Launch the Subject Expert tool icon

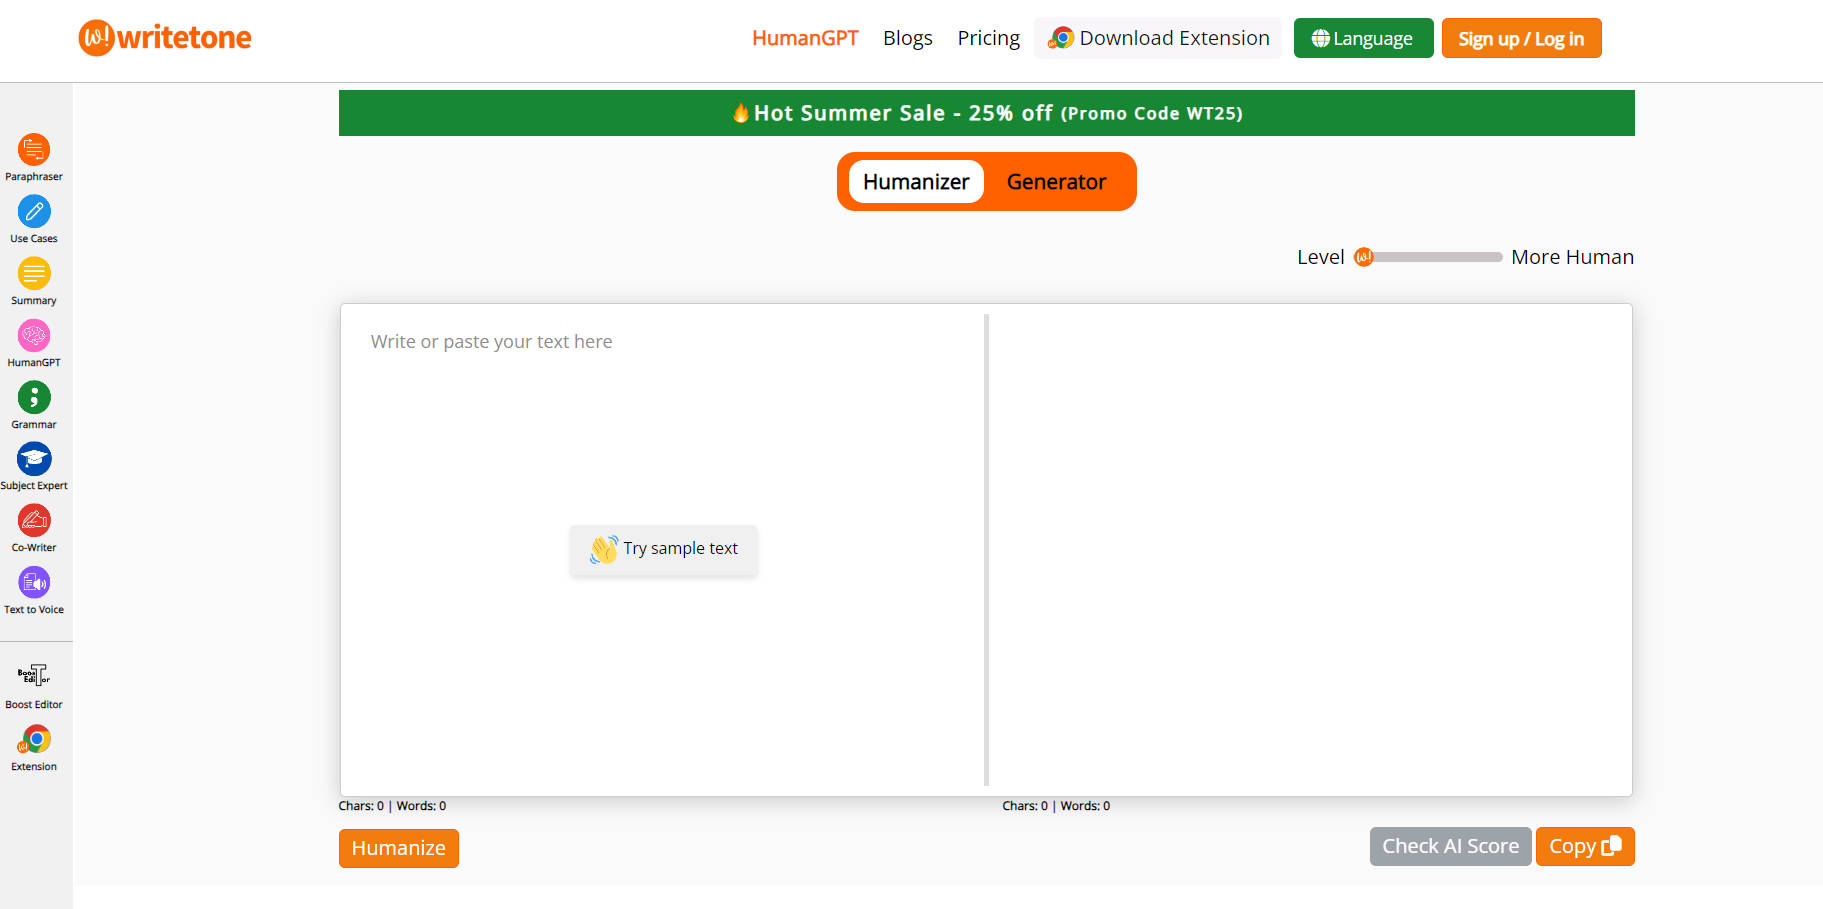[x=34, y=459]
